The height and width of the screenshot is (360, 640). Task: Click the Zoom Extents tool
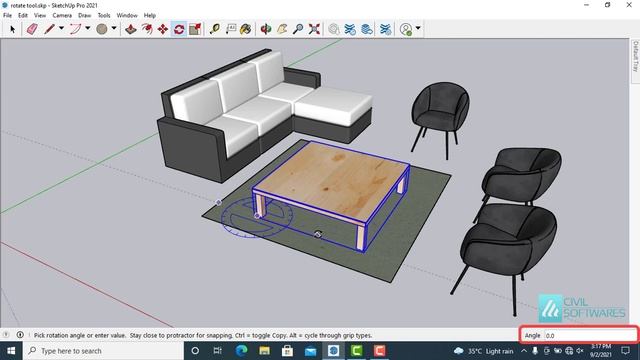tap(314, 29)
